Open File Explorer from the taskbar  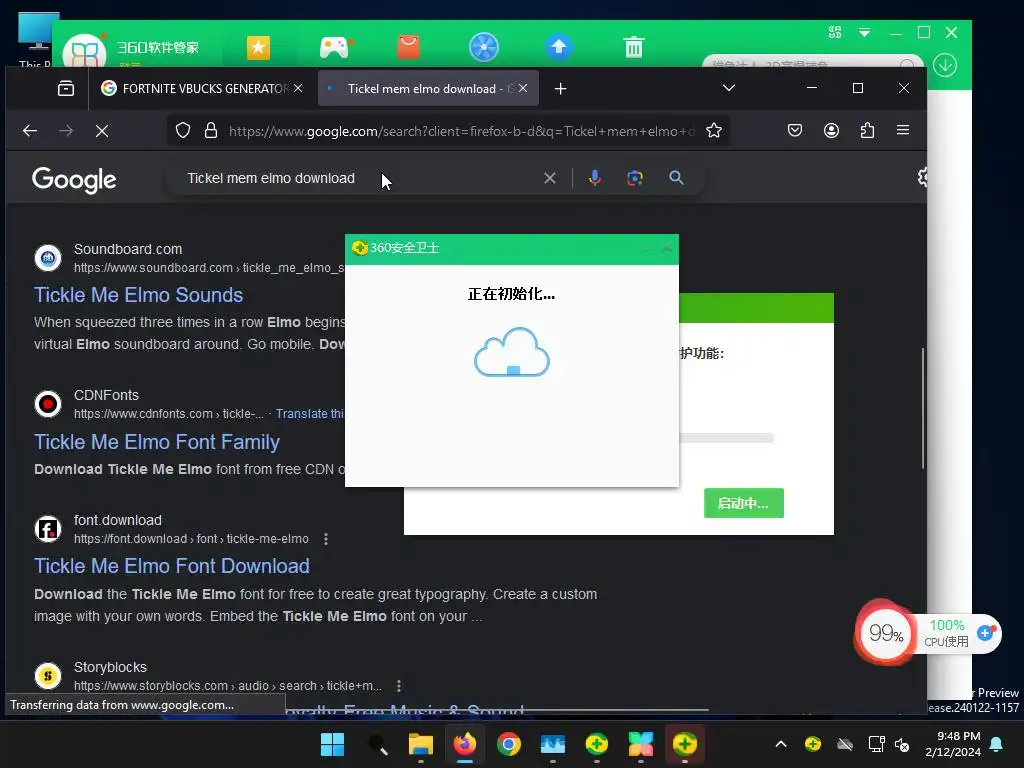[421, 744]
